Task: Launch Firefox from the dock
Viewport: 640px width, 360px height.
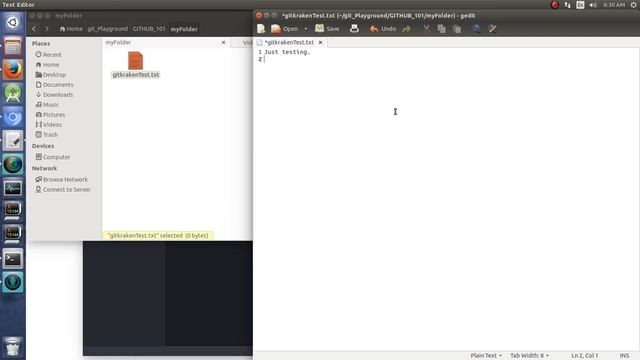Action: pyautogui.click(x=13, y=70)
